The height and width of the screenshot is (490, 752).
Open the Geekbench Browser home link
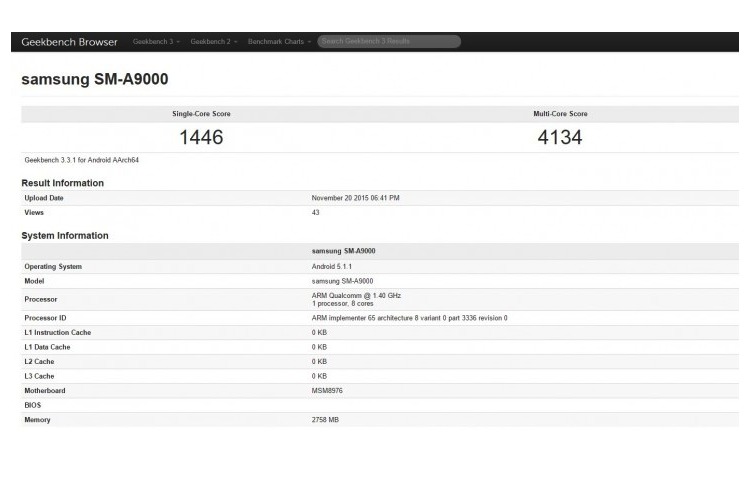pyautogui.click(x=69, y=42)
